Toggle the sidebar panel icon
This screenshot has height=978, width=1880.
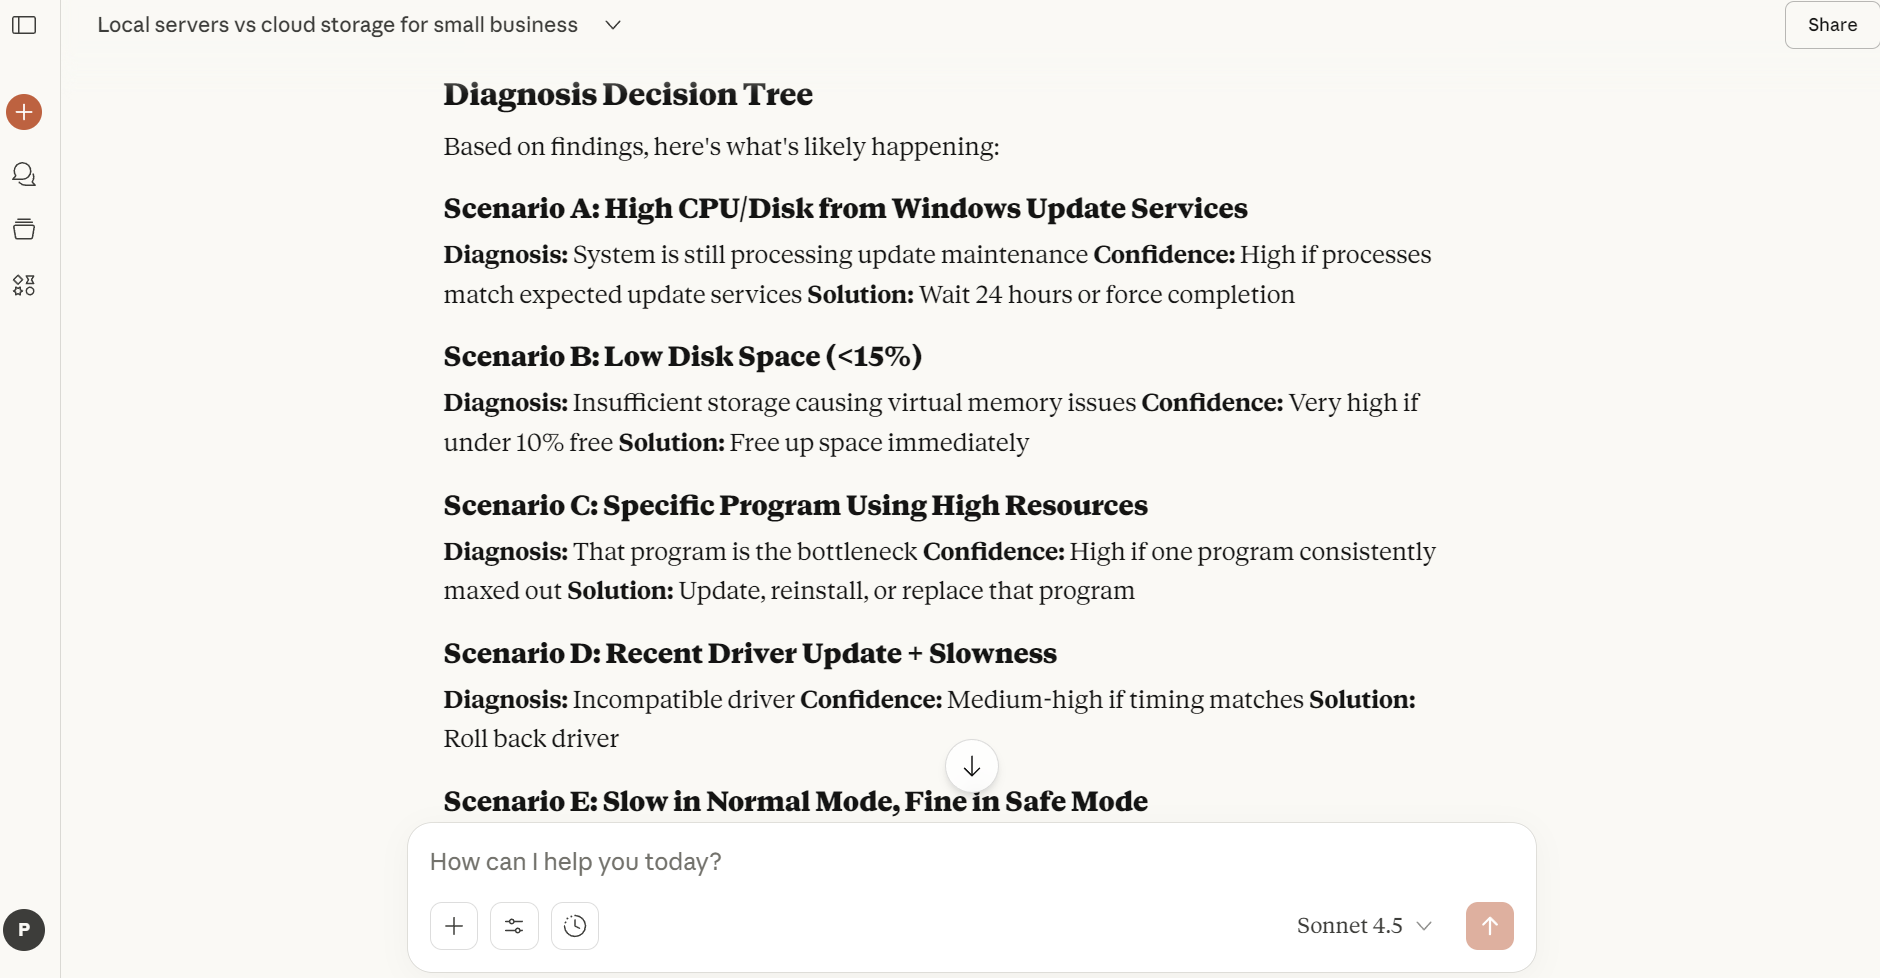point(24,25)
